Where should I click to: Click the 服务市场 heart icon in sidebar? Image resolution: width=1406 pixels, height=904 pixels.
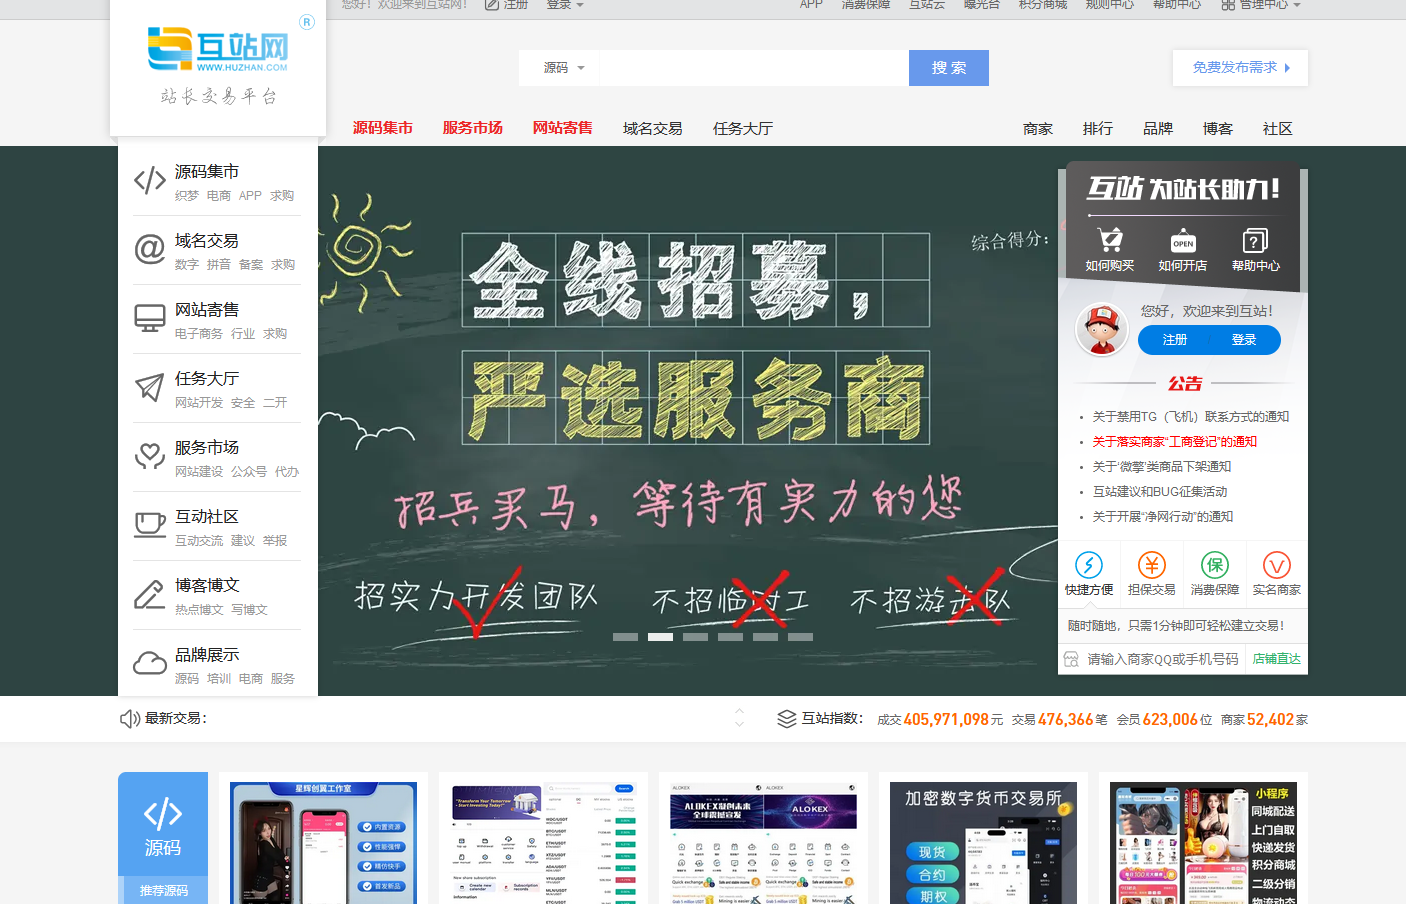coord(150,456)
